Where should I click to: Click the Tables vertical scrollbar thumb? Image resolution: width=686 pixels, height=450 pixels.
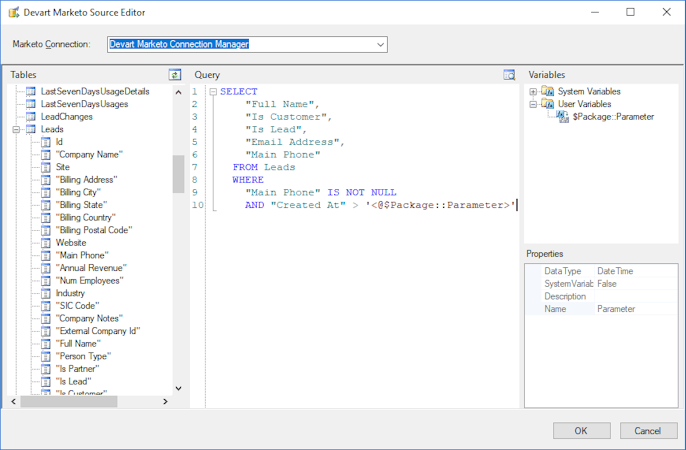pos(178,173)
